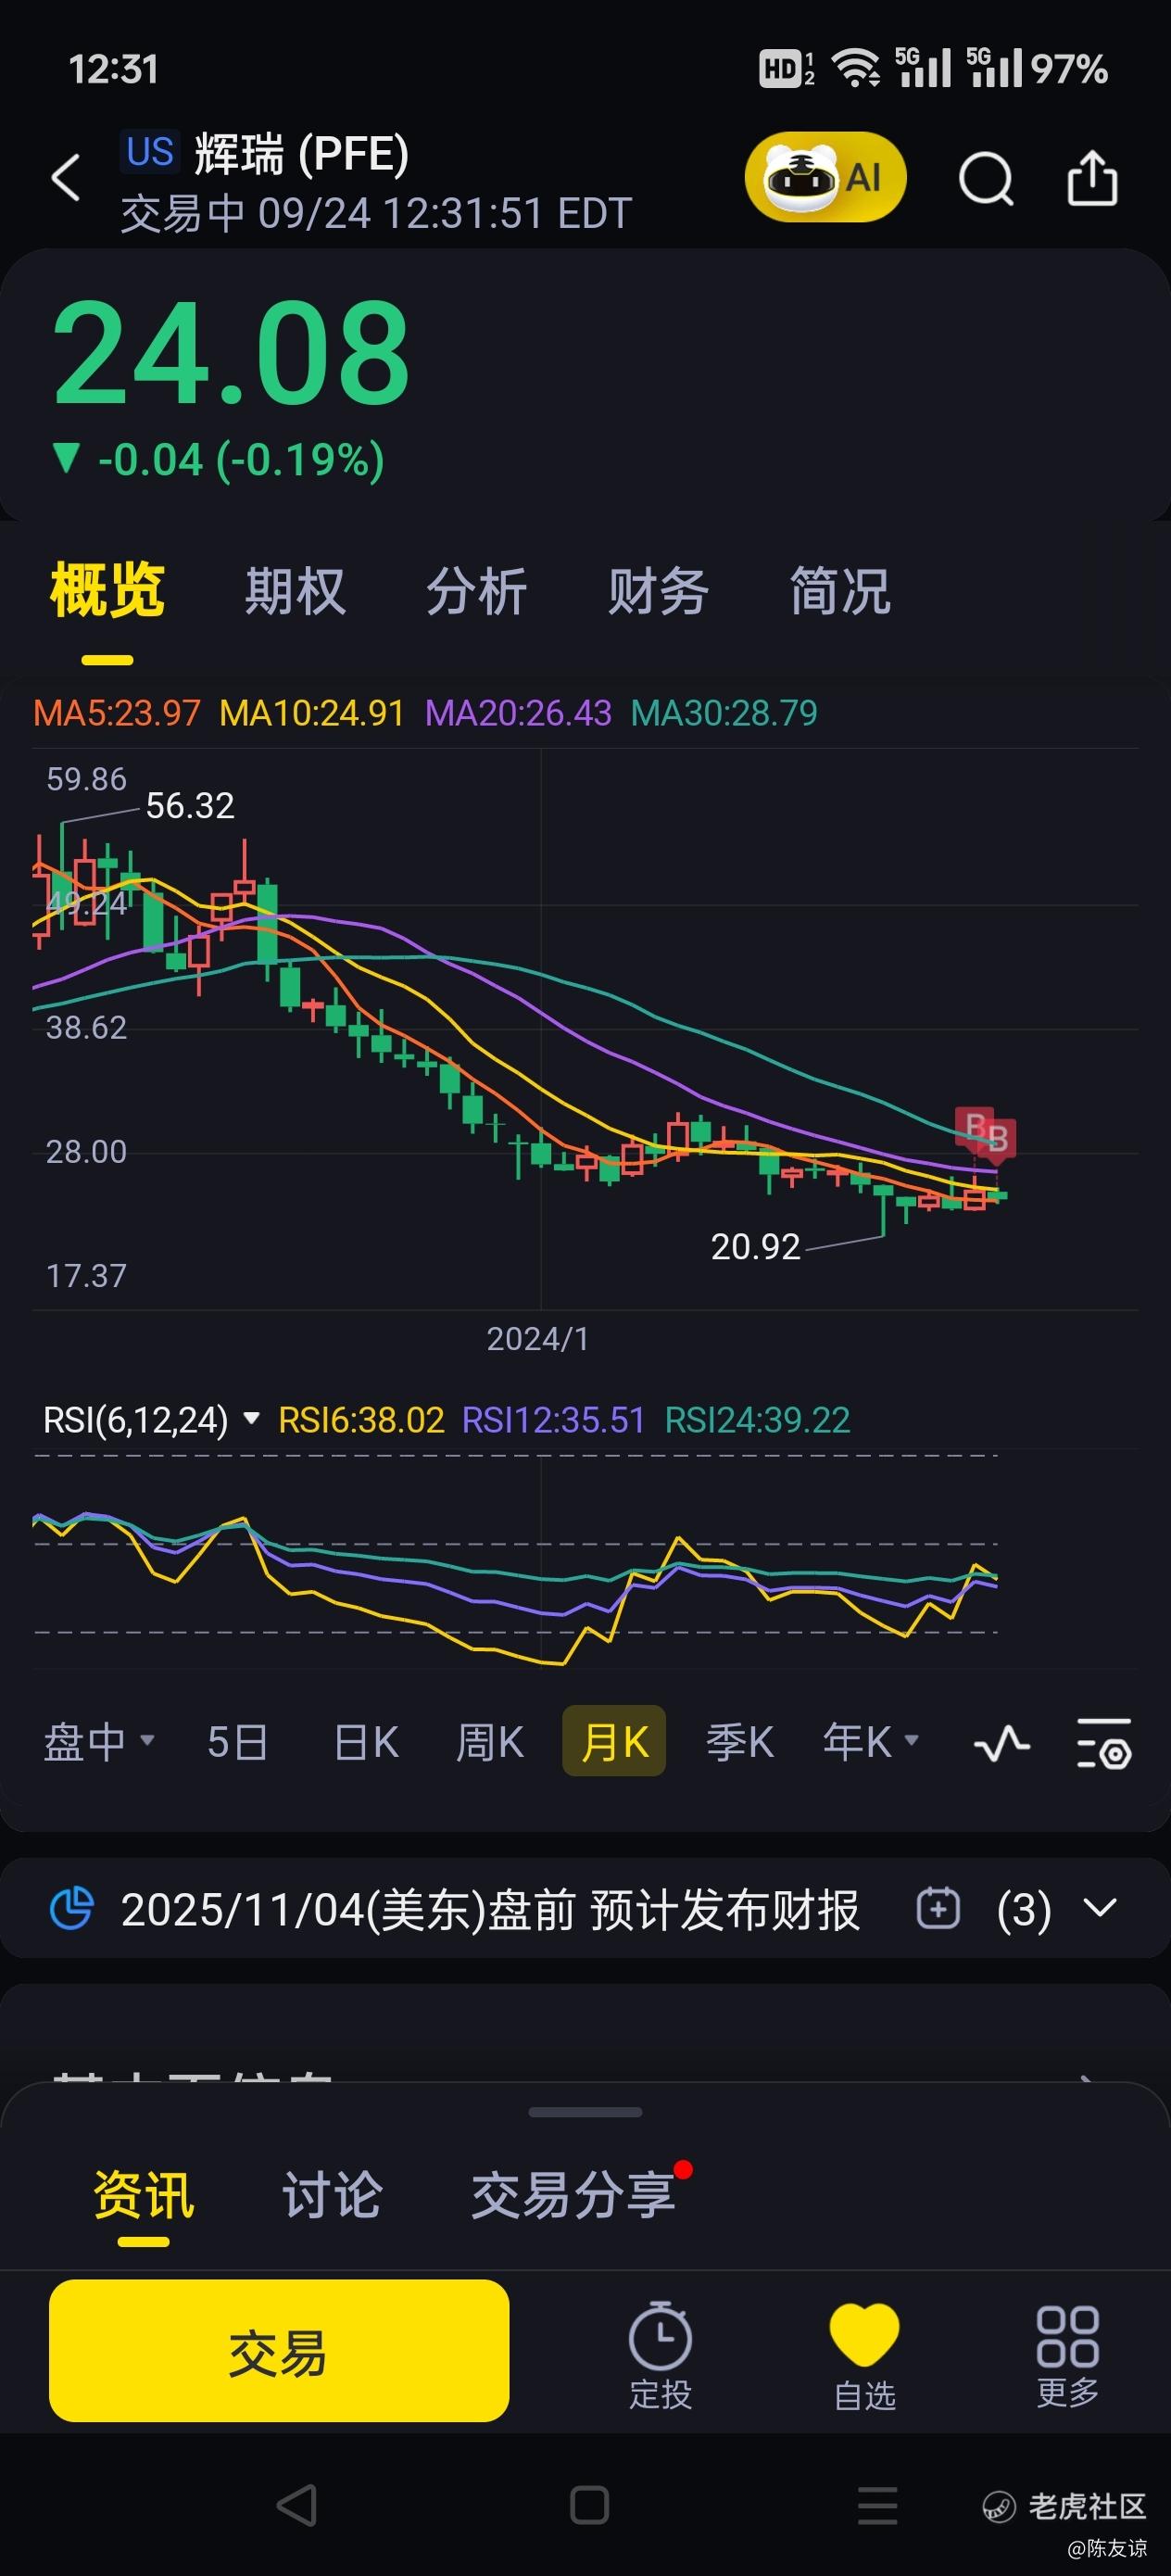
Task: Tap the earnings pie chart icon
Action: (71, 1908)
